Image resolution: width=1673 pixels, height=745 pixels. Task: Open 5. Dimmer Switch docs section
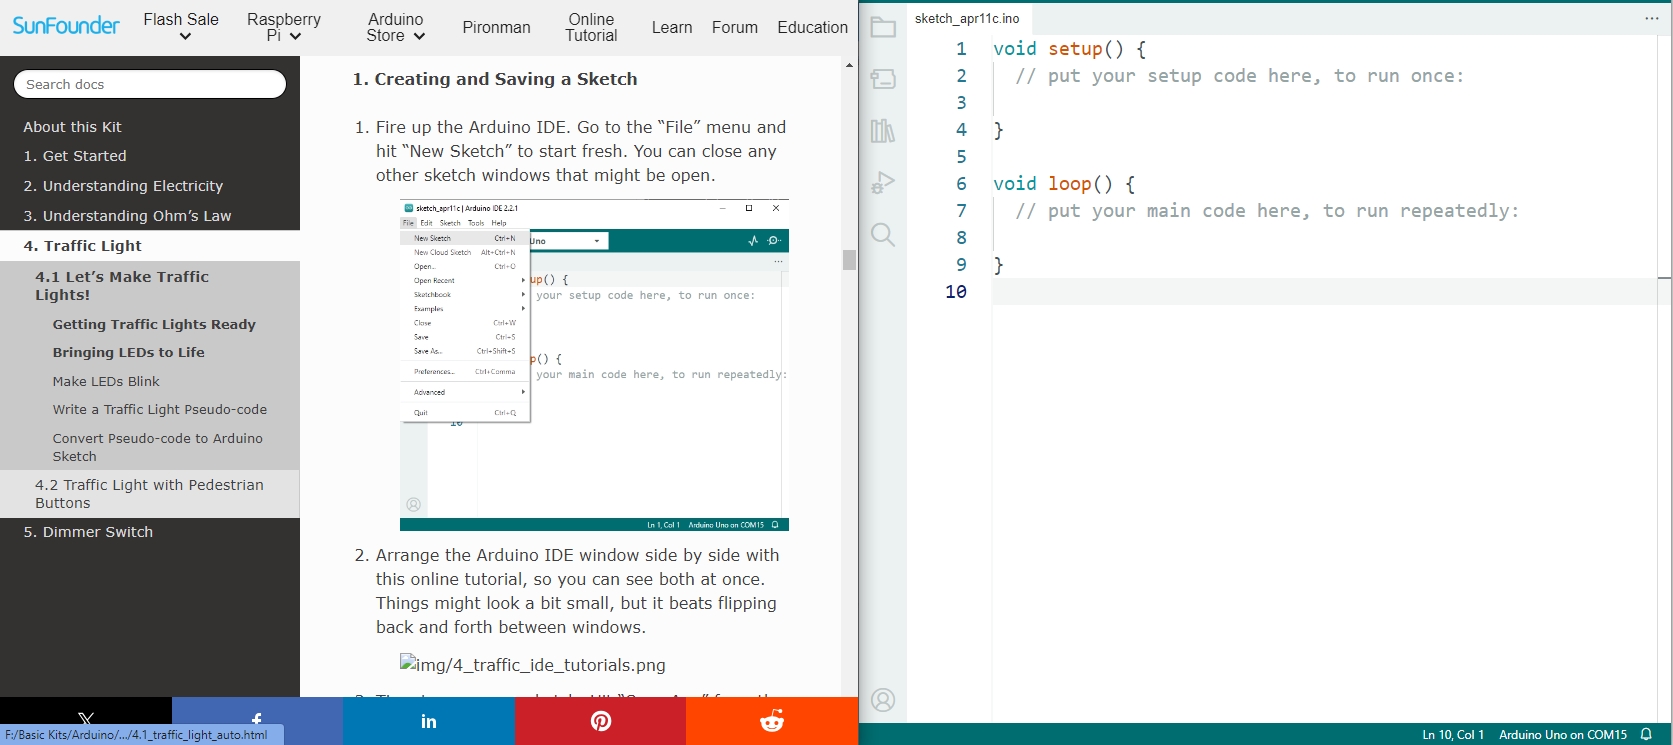click(88, 532)
